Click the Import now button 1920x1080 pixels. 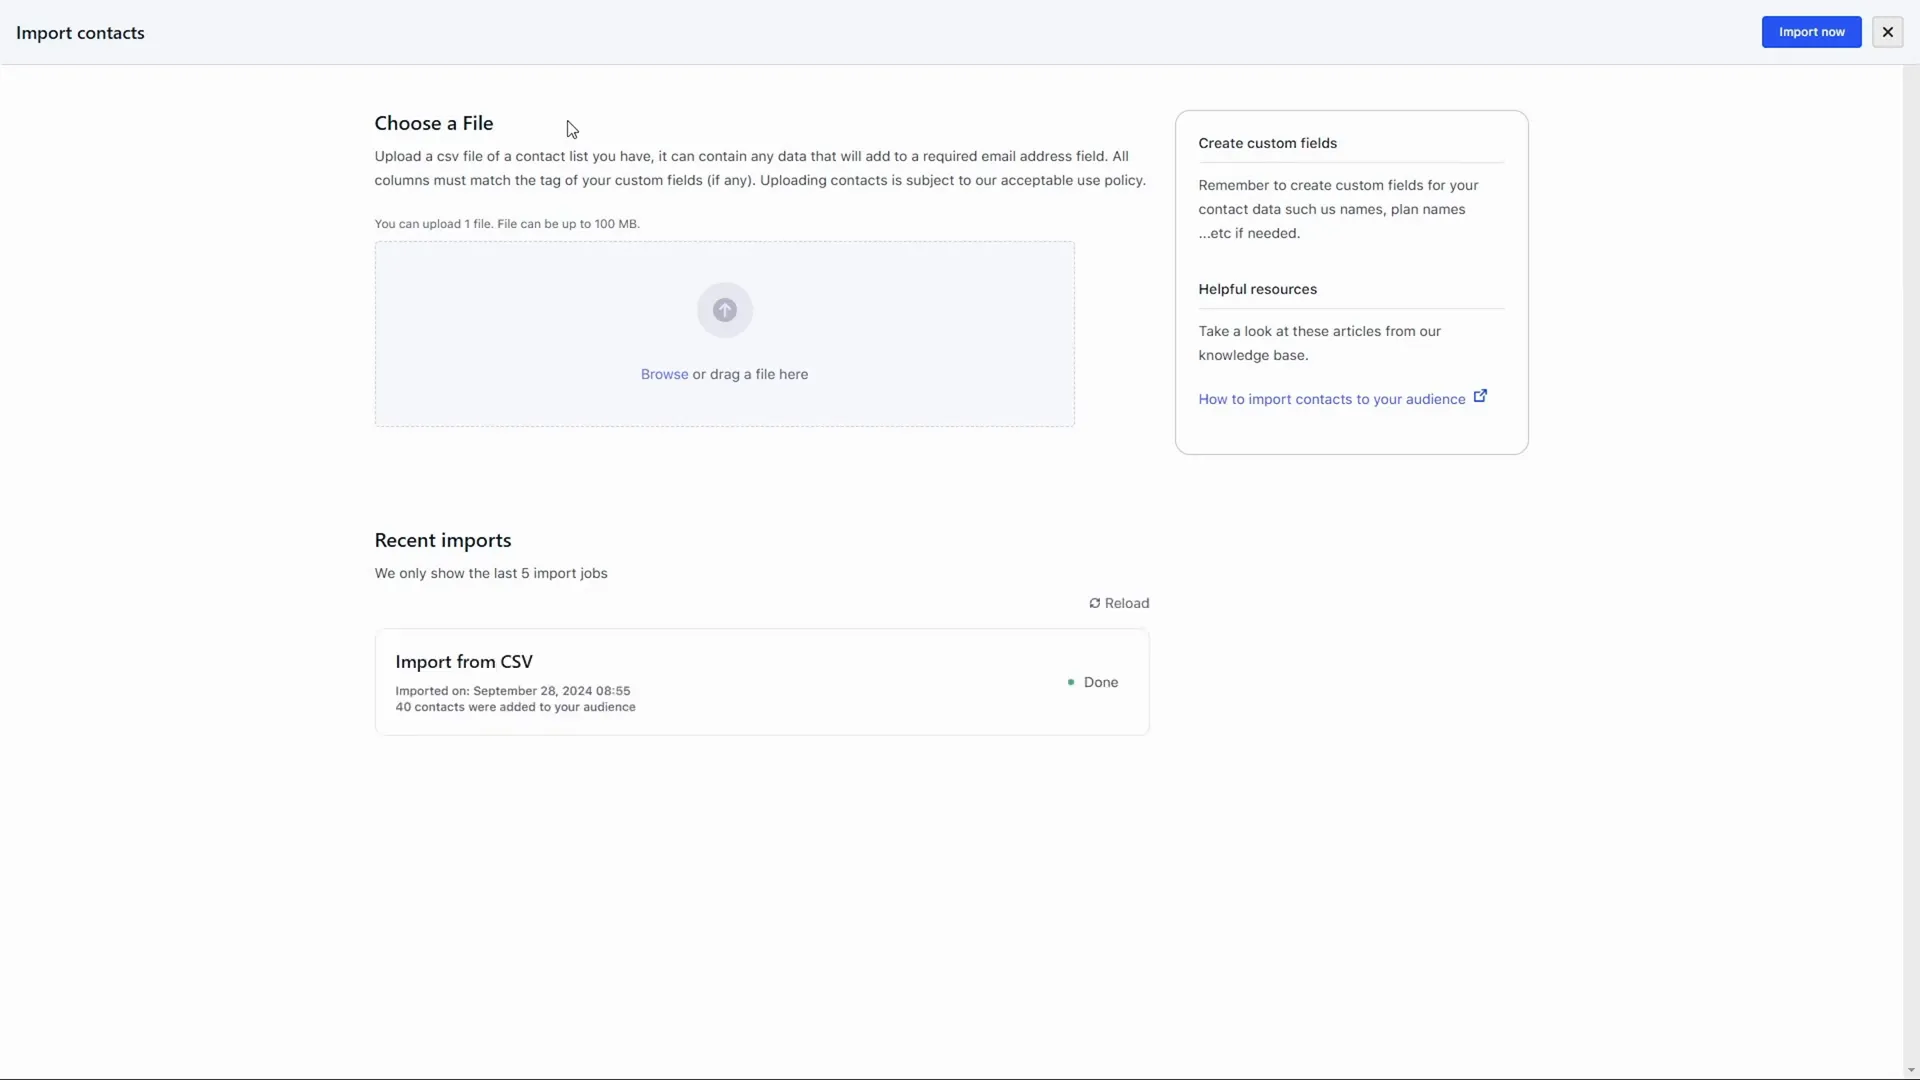pyautogui.click(x=1811, y=32)
